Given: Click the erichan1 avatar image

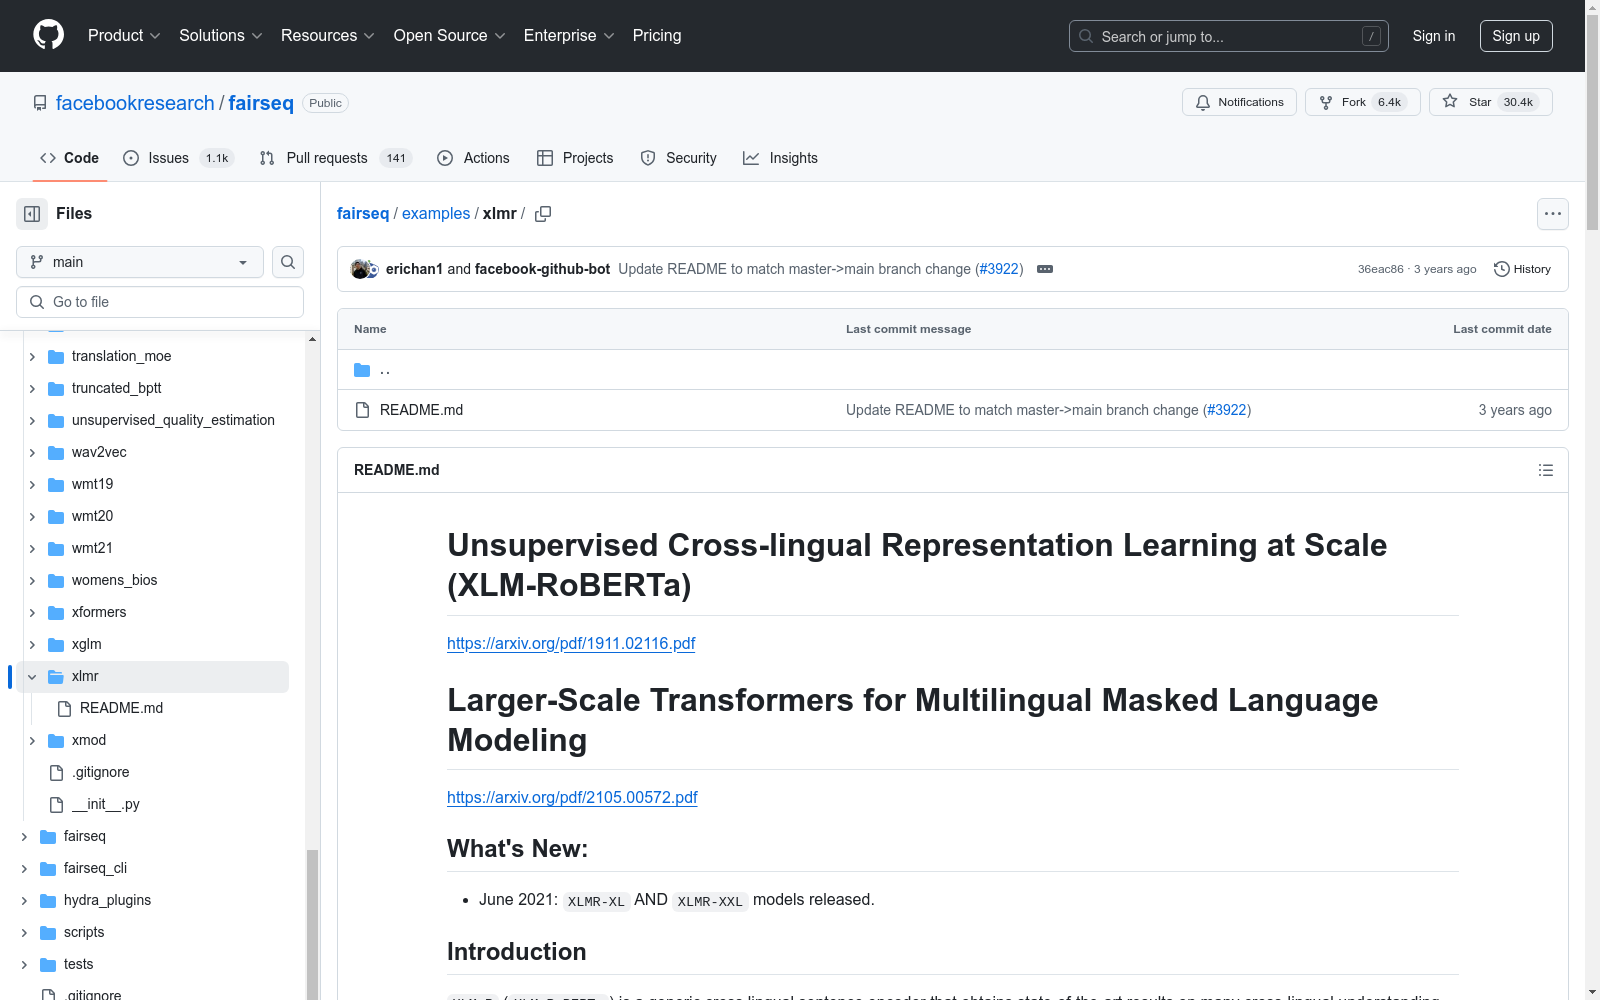Looking at the screenshot, I should tap(360, 269).
